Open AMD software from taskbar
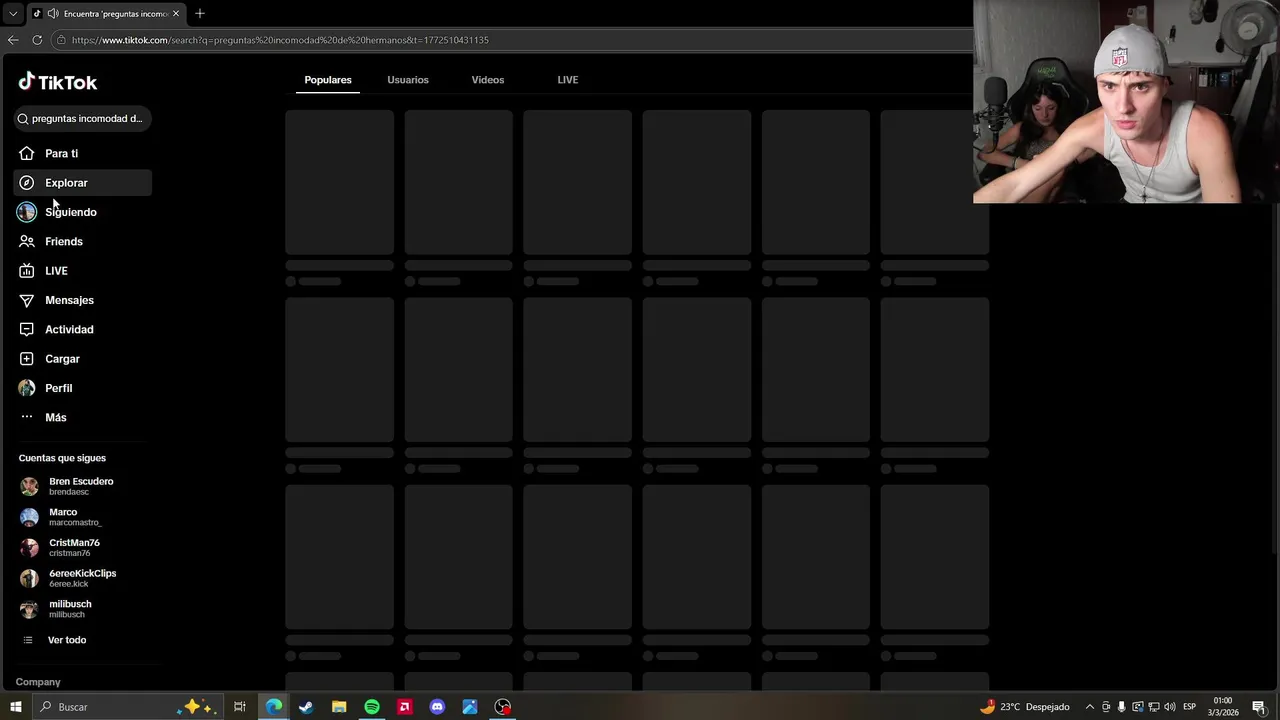The image size is (1280, 720). 404,707
